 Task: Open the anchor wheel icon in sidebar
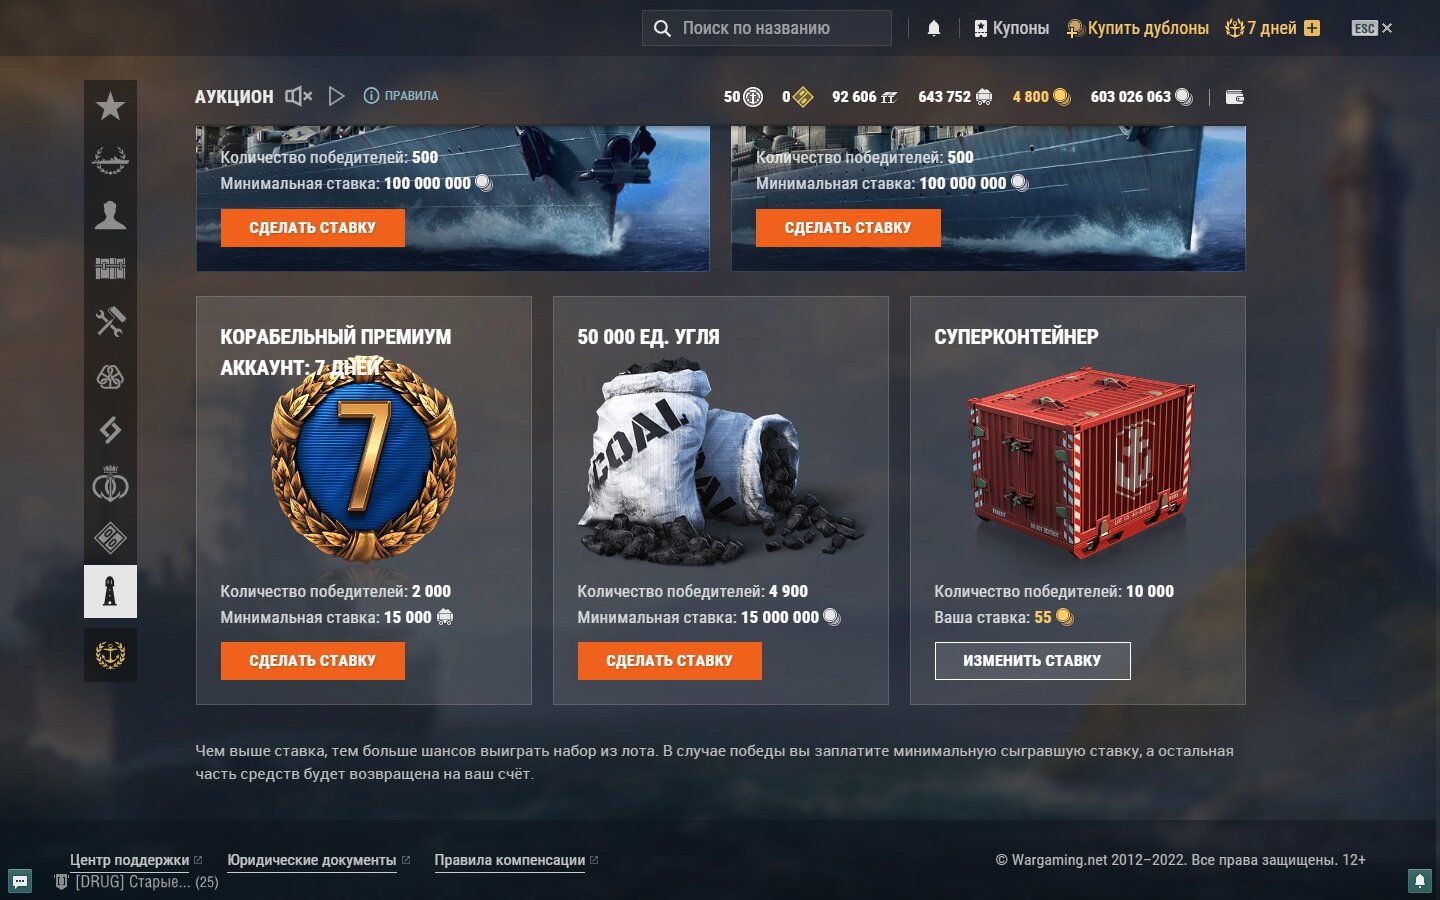(x=110, y=655)
